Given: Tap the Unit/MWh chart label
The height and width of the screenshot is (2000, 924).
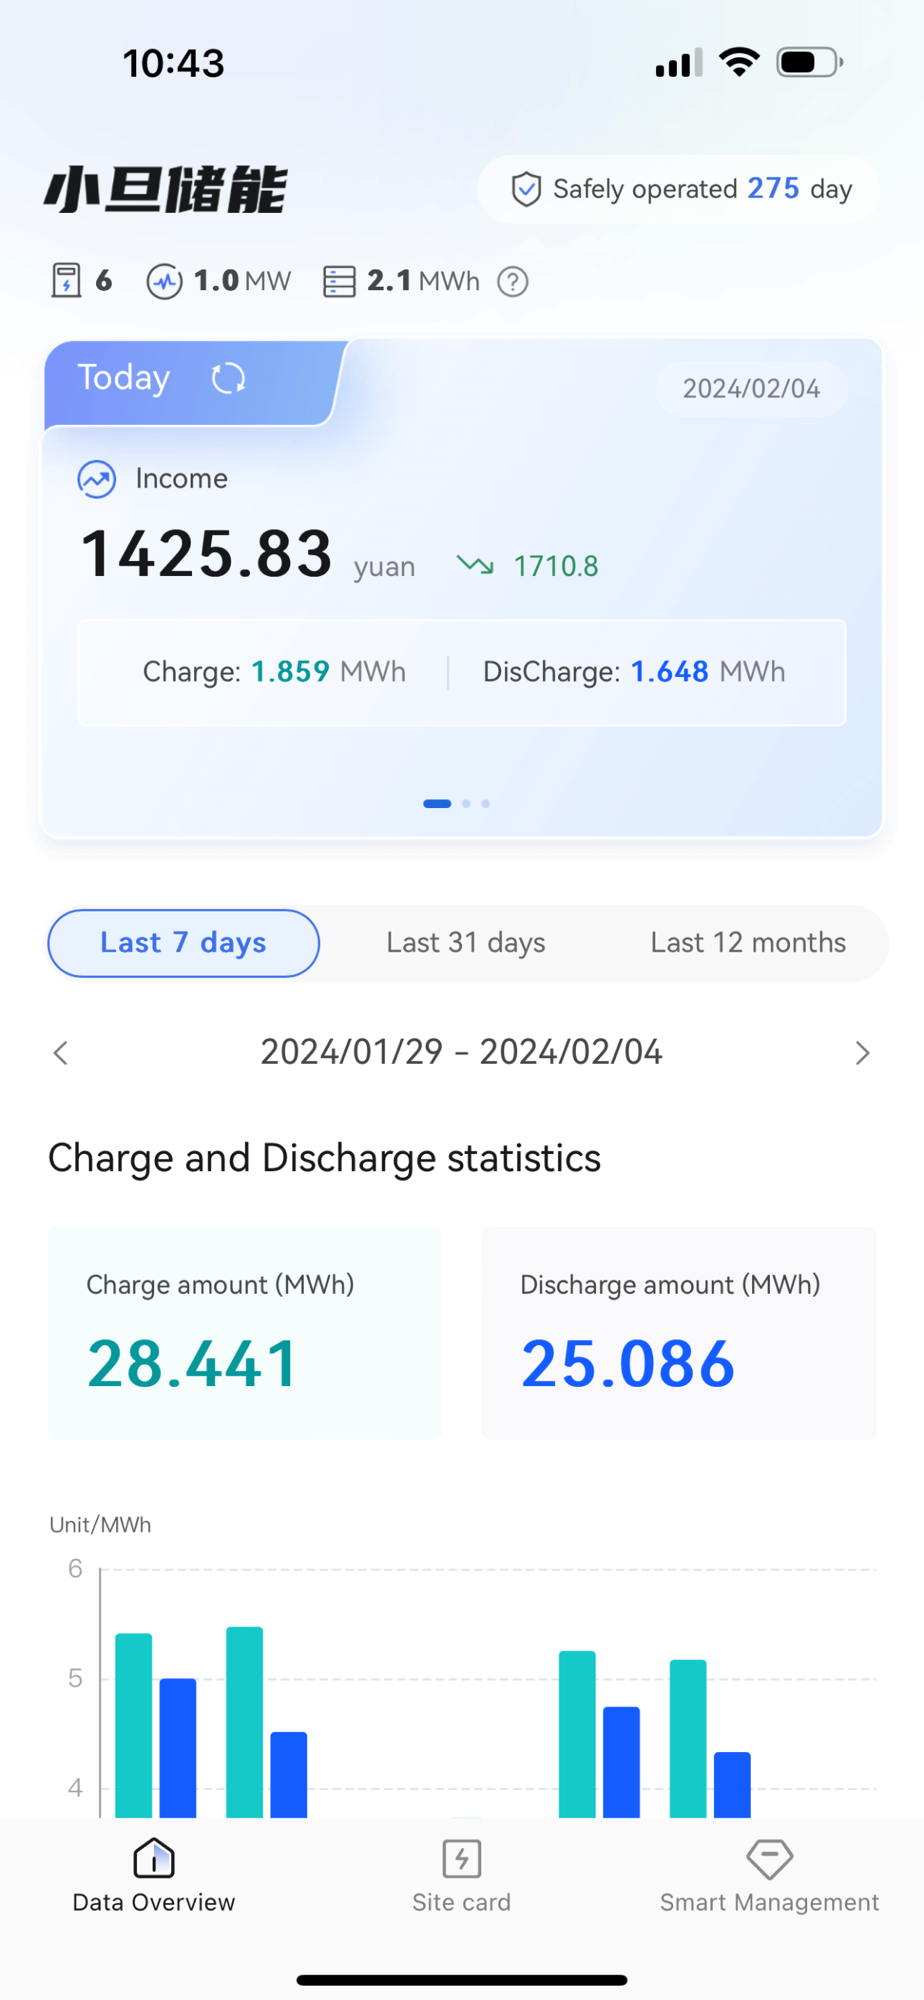Looking at the screenshot, I should [100, 1525].
